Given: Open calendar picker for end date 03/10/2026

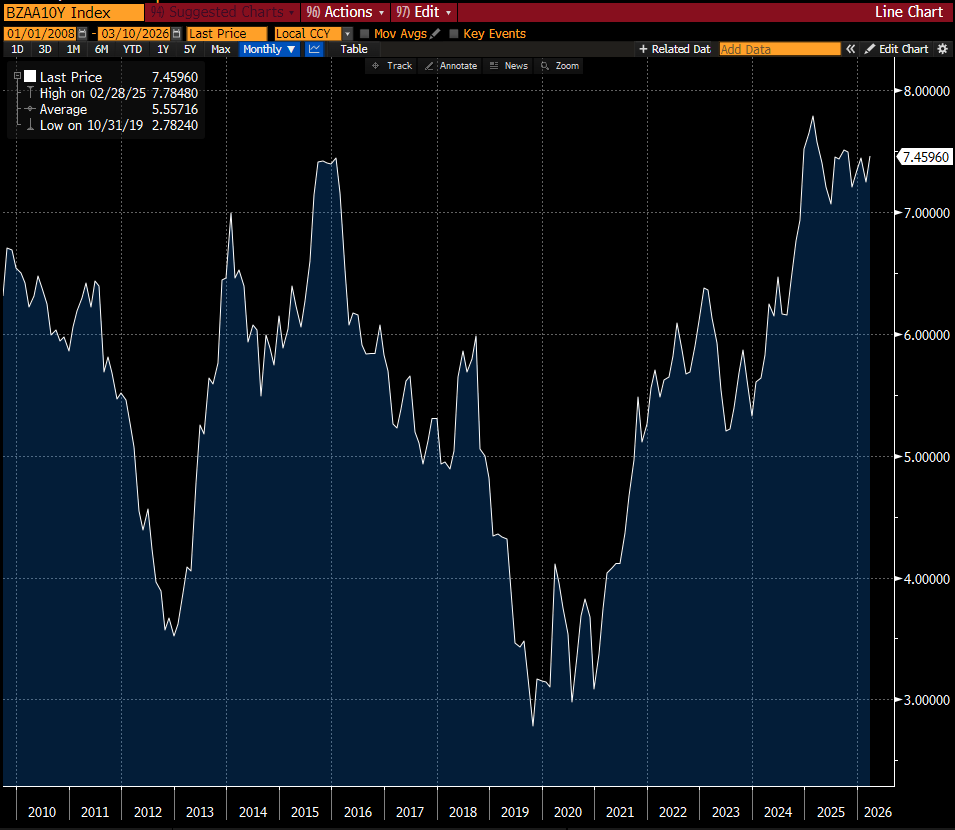Looking at the screenshot, I should pyautogui.click(x=177, y=33).
